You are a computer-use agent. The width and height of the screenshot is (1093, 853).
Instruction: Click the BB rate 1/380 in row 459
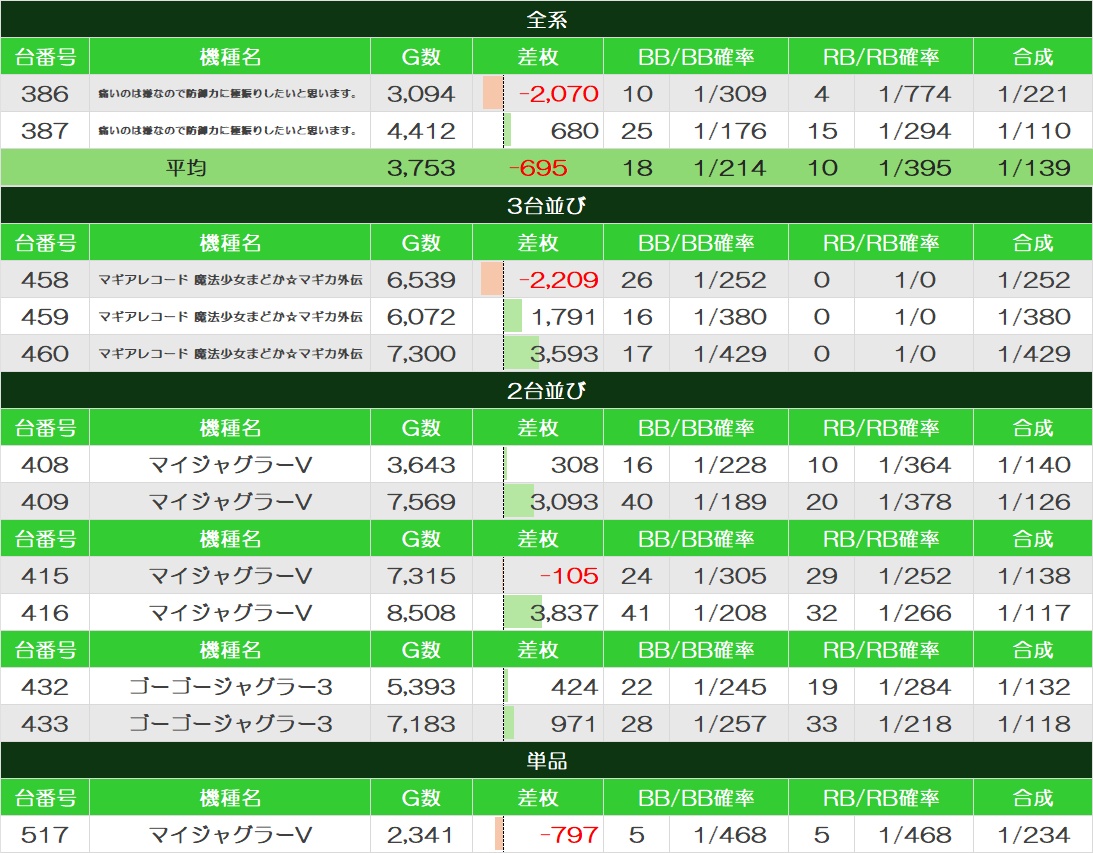click(x=730, y=316)
